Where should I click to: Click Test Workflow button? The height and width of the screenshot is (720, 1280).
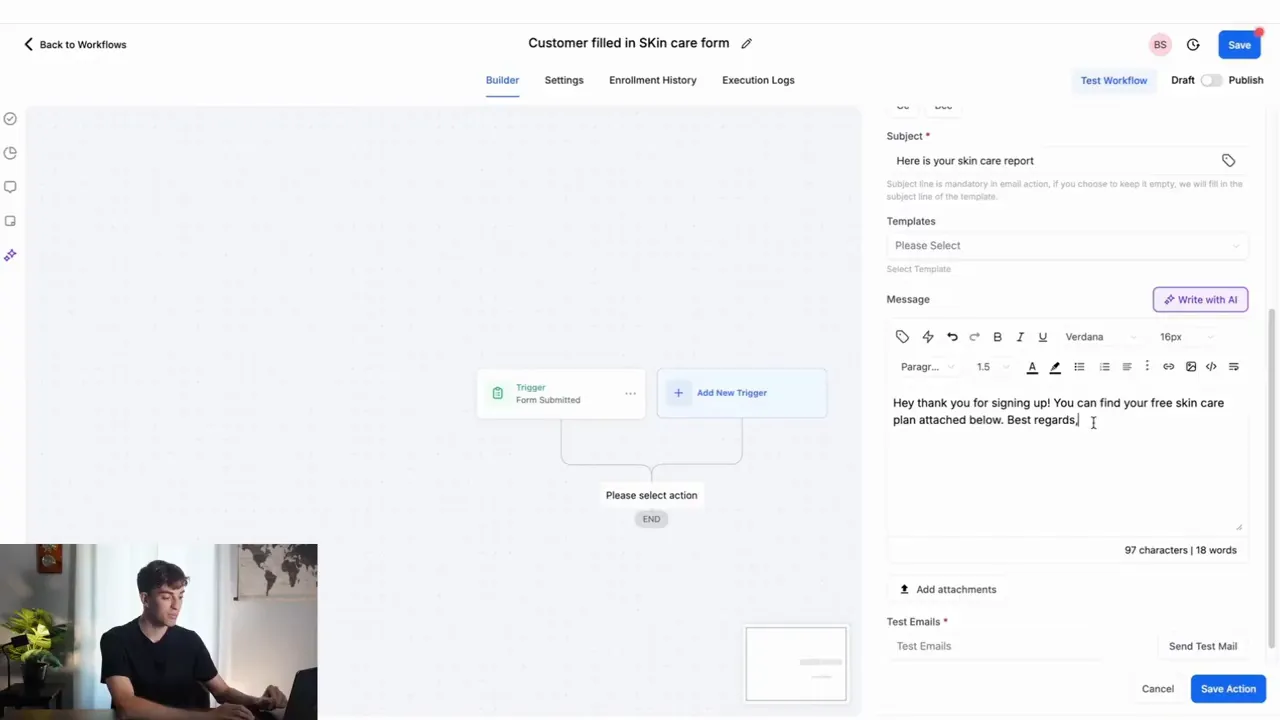pos(1113,80)
